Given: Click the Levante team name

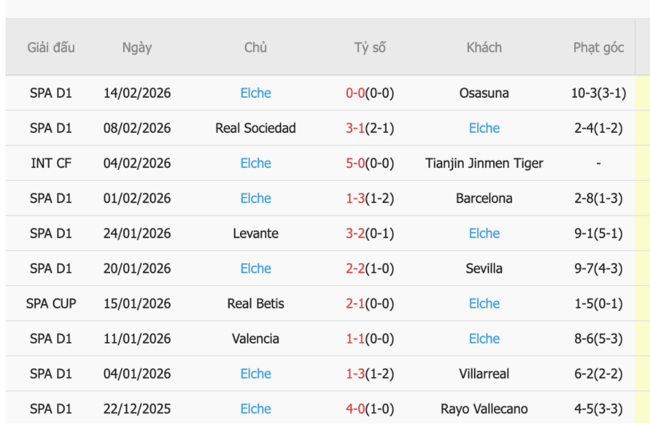Looking at the screenshot, I should pos(255,233).
